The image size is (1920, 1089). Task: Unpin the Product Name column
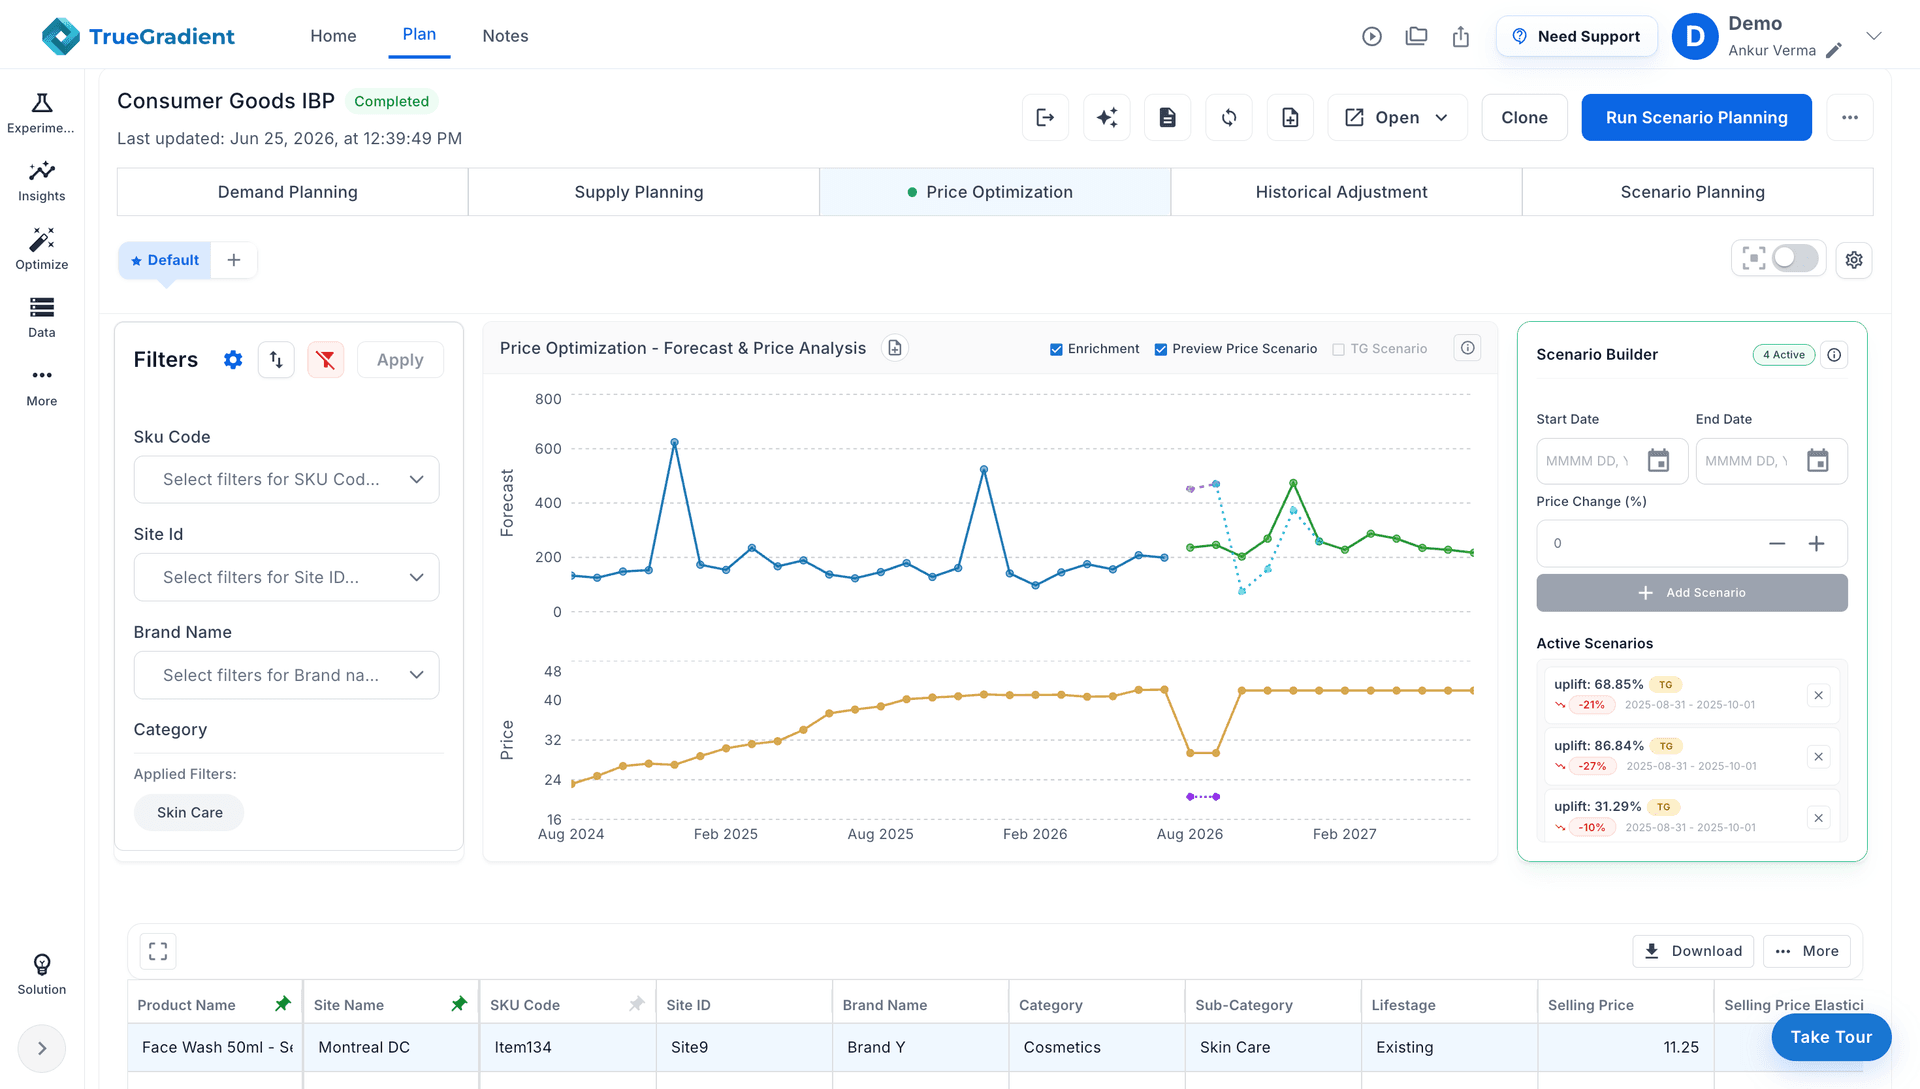[283, 1004]
